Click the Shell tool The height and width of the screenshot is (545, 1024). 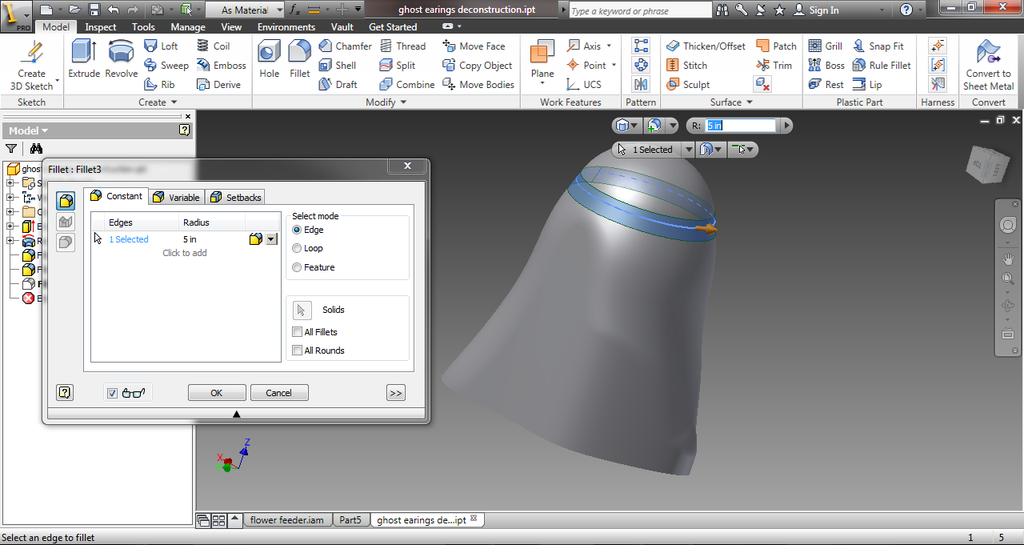(337, 65)
